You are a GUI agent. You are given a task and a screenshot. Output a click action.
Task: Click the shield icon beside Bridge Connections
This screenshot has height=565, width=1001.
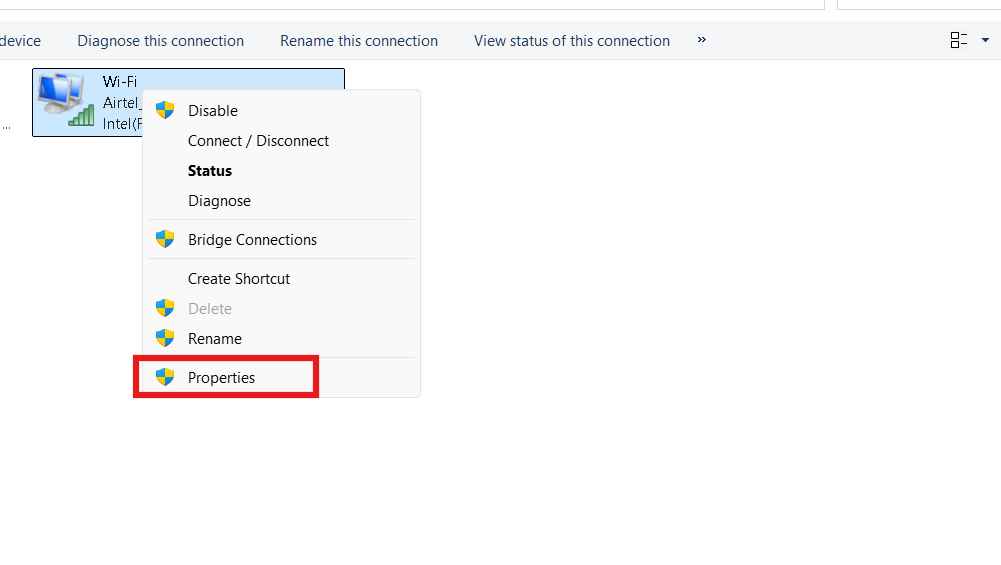click(165, 240)
